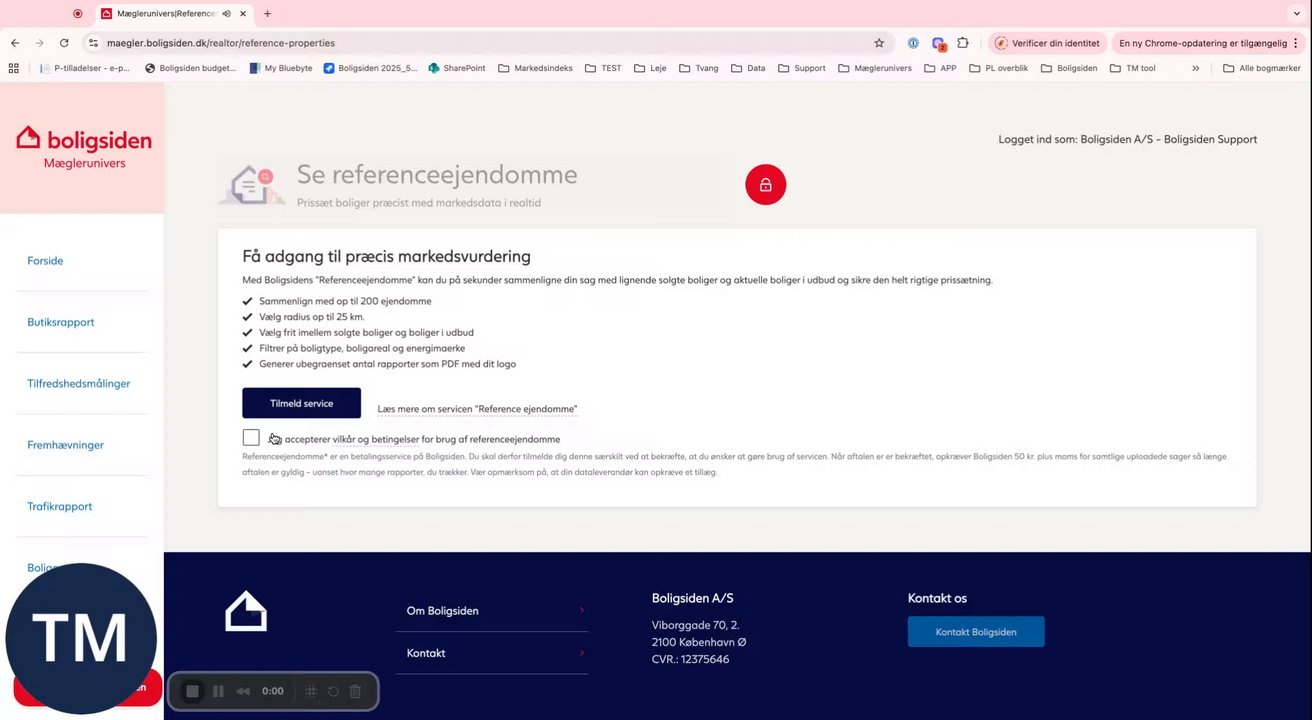Select Fremhævninger in the sidebar
Screen dimensions: 1312x720
click(66, 445)
